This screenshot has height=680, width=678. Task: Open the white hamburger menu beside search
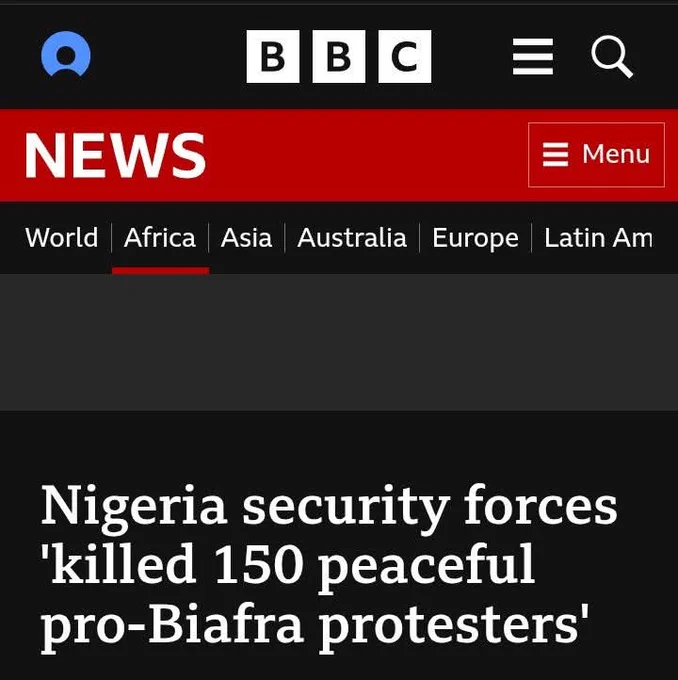click(533, 56)
